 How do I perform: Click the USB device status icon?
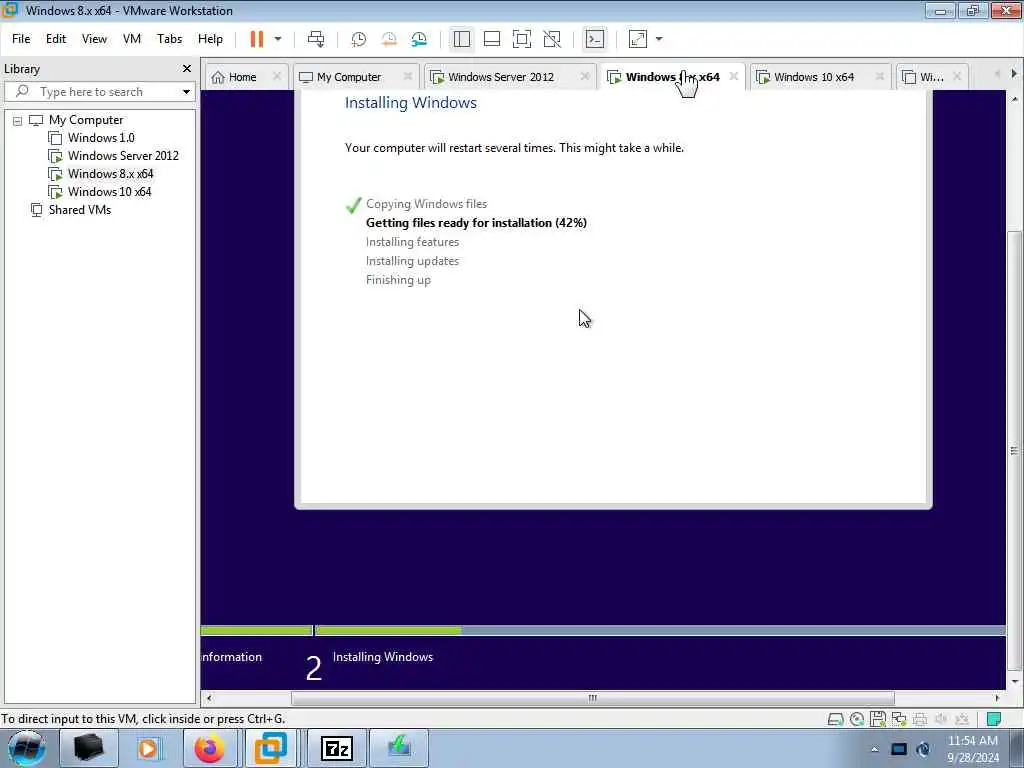coord(962,720)
